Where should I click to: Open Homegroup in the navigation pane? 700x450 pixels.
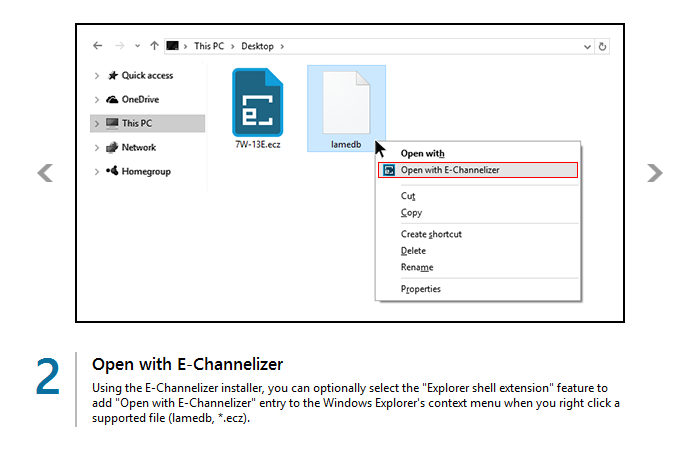[145, 172]
